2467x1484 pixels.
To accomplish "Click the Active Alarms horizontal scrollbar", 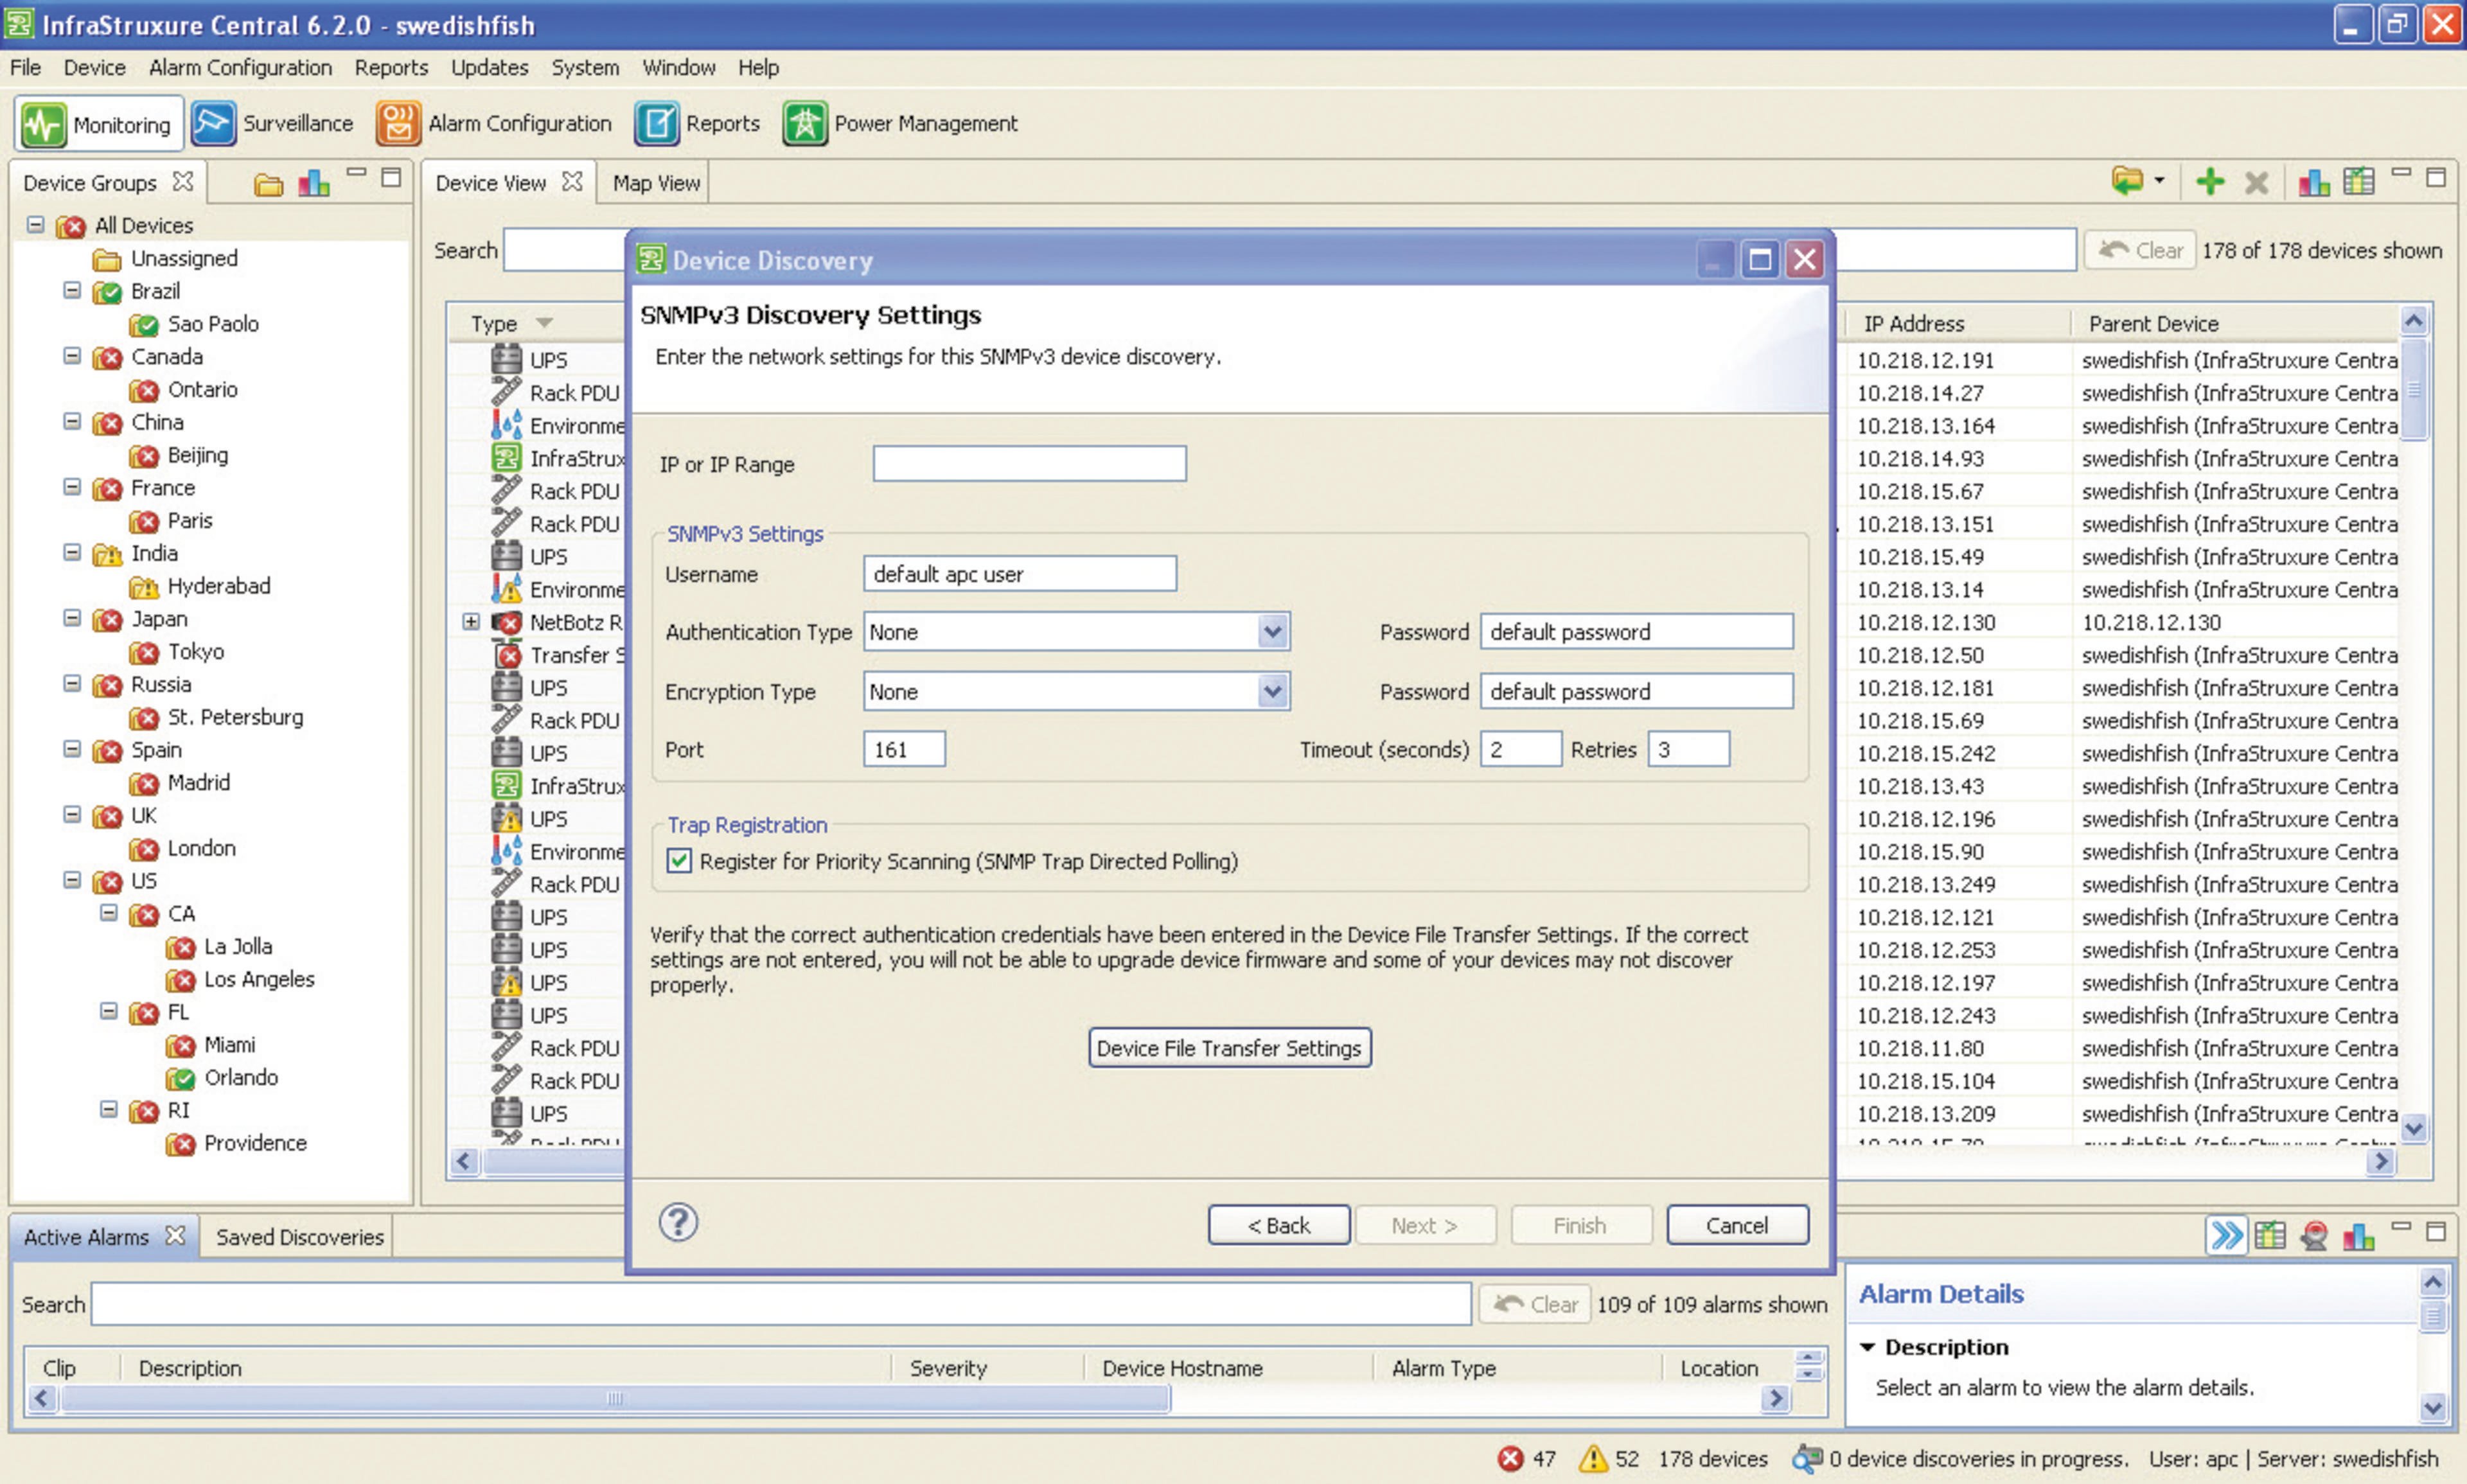I will (x=614, y=1398).
